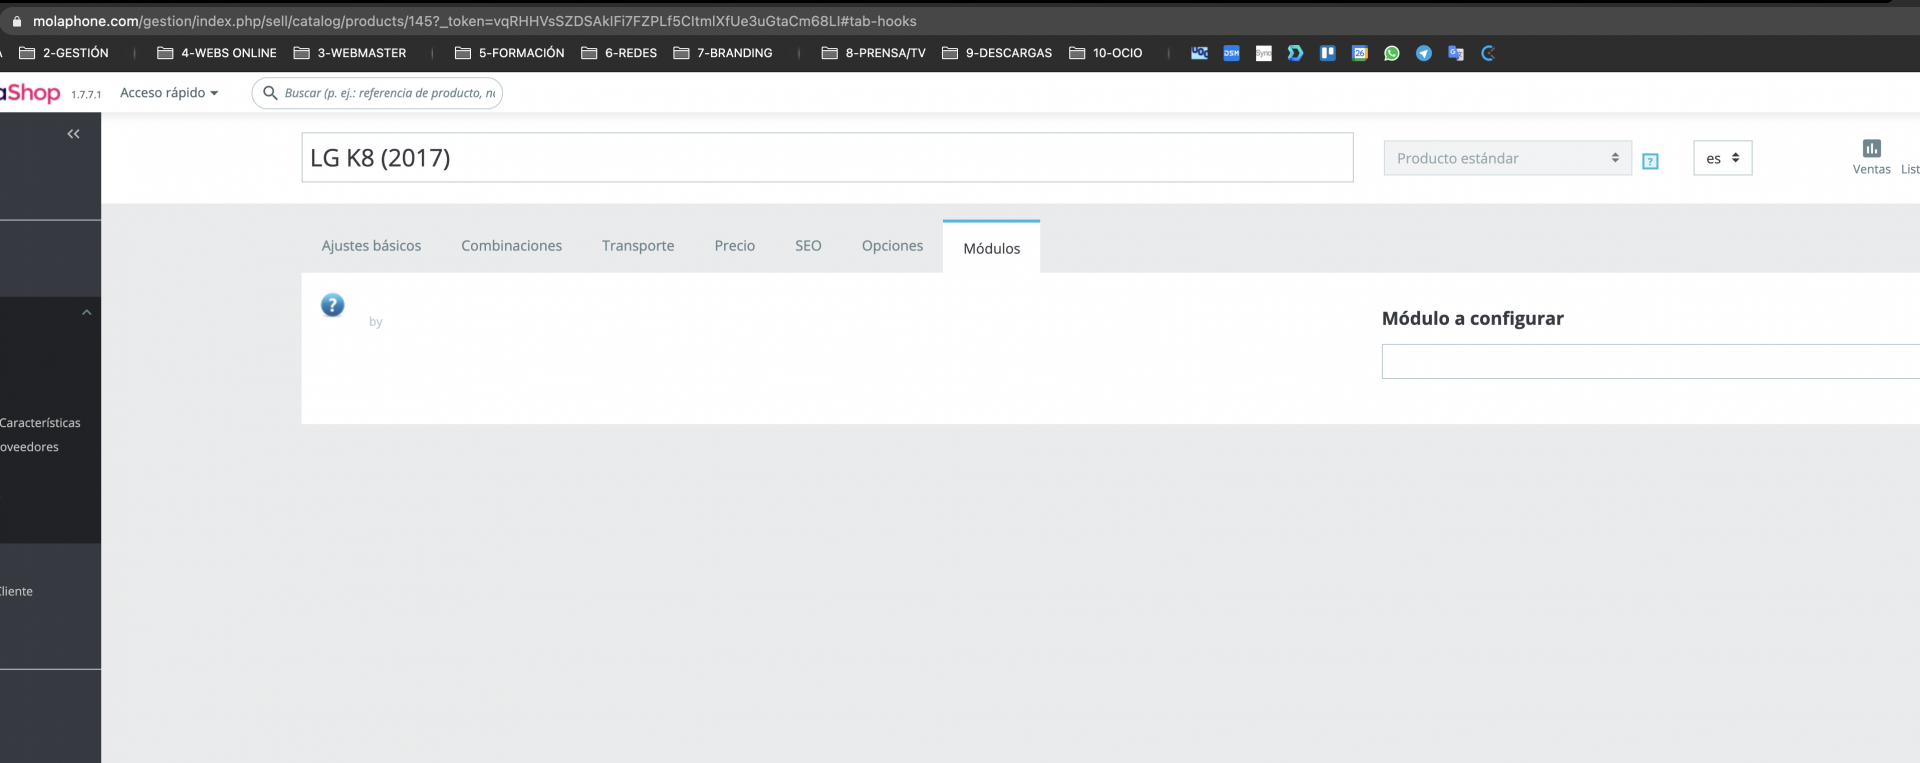This screenshot has width=1920, height=763.
Task: Click the PrestaShop logo
Action: click(x=30, y=93)
